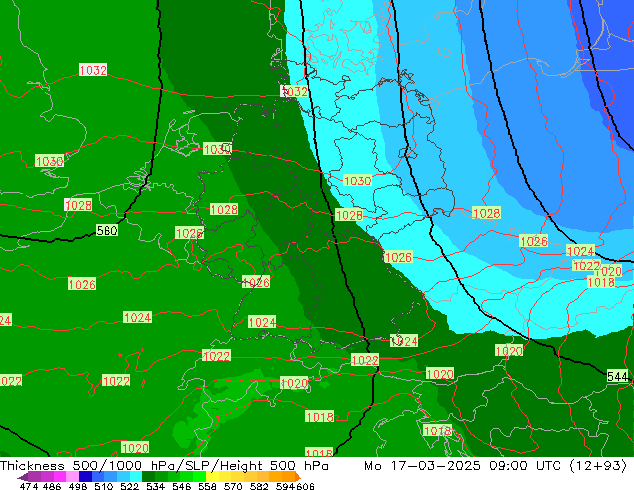Click the magenta swatch in the thickness legend
Screen dimensions: 634x490
60,476
